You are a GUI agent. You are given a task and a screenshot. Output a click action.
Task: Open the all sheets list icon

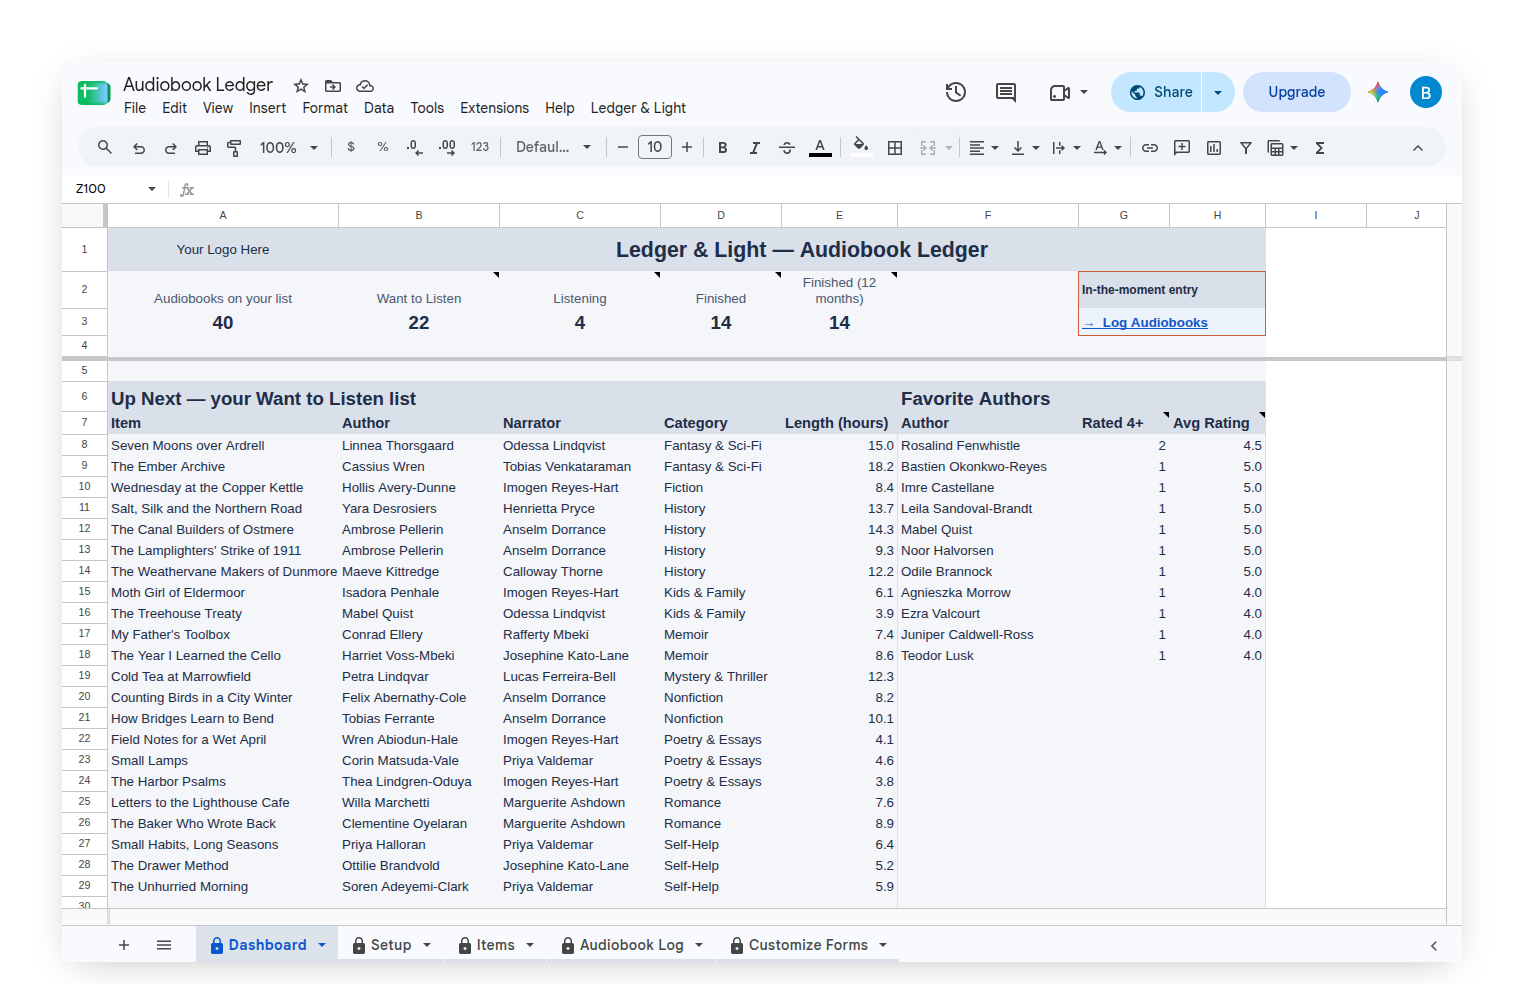(164, 945)
